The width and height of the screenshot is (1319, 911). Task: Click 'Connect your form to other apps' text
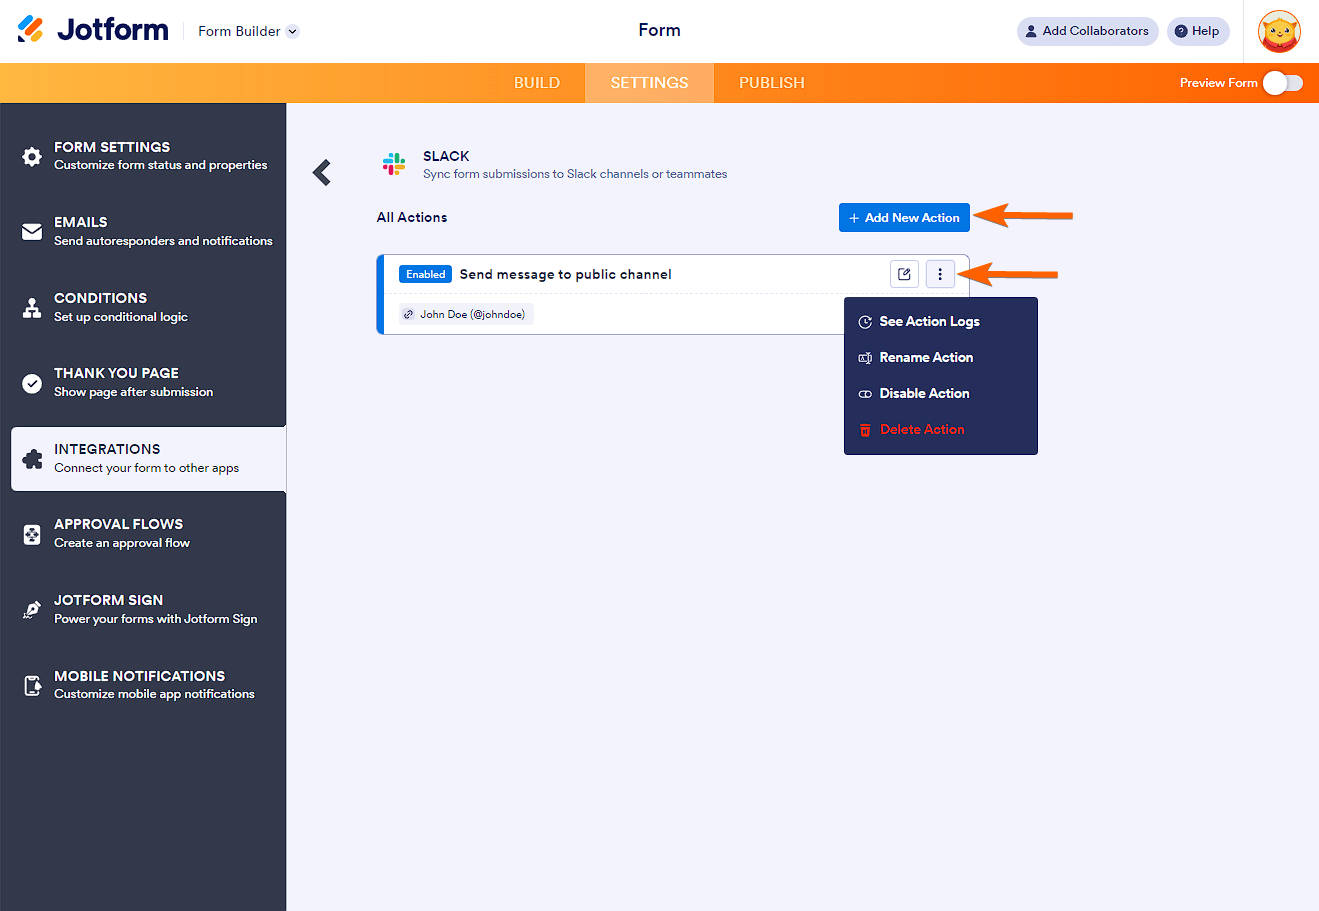(147, 468)
